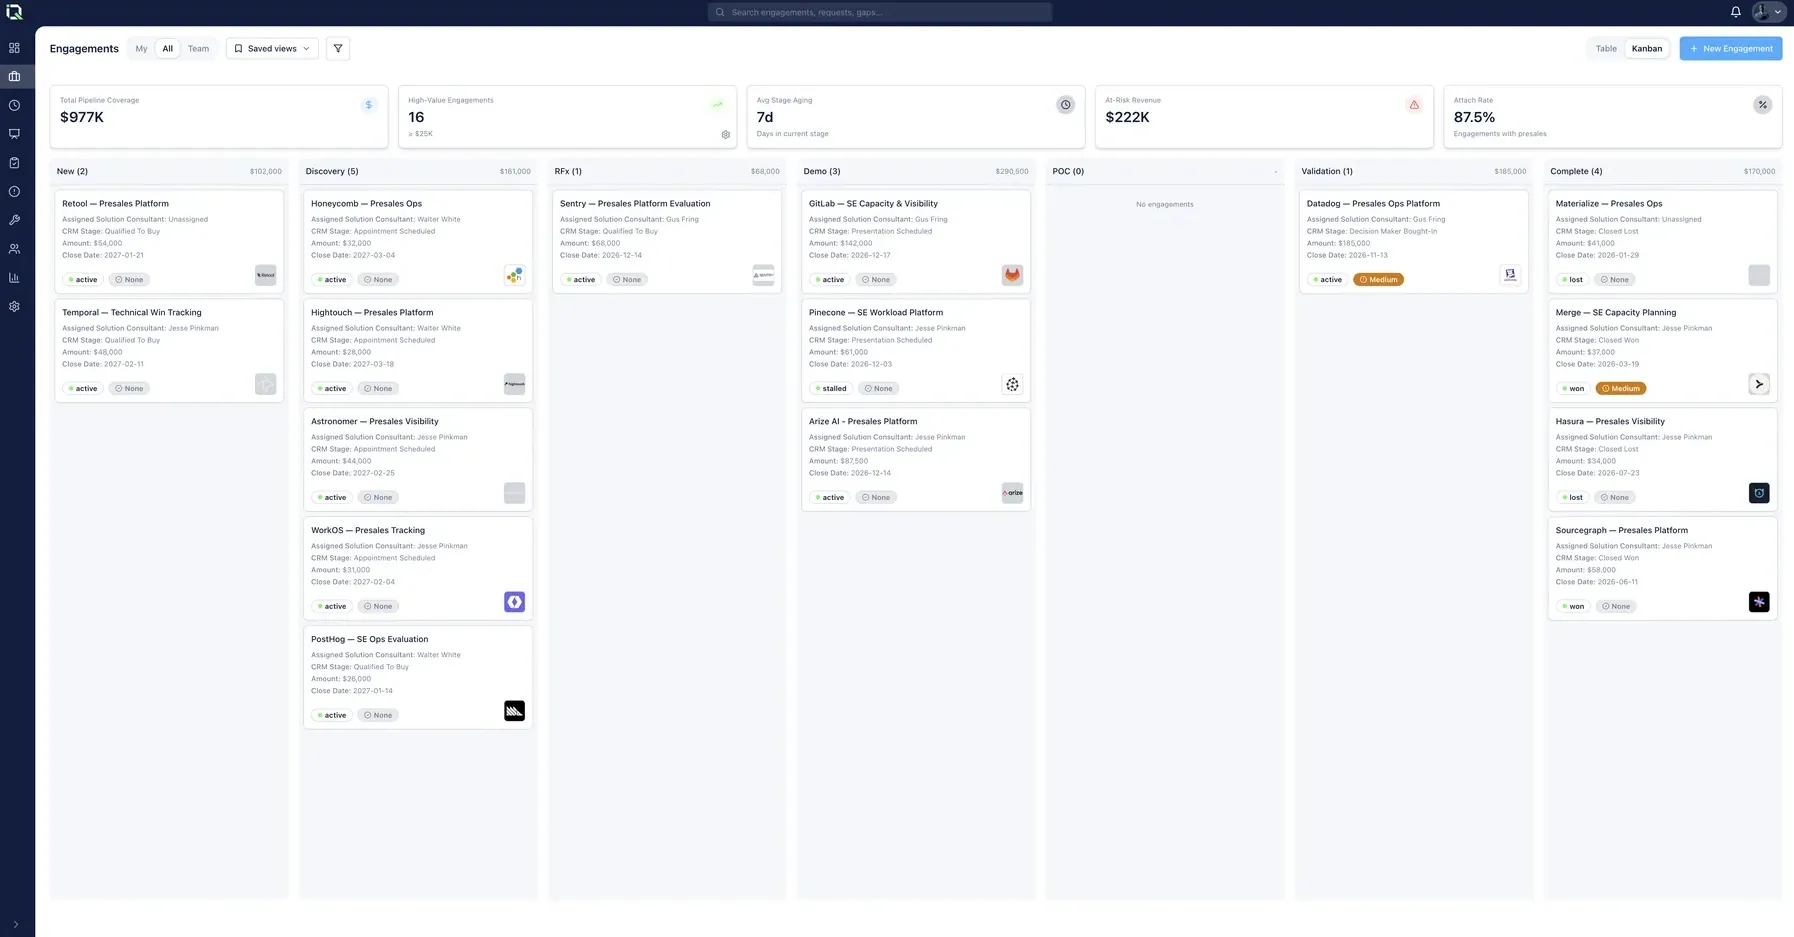Click active status badge on Retool card
Image resolution: width=1794 pixels, height=937 pixels.
tap(83, 280)
